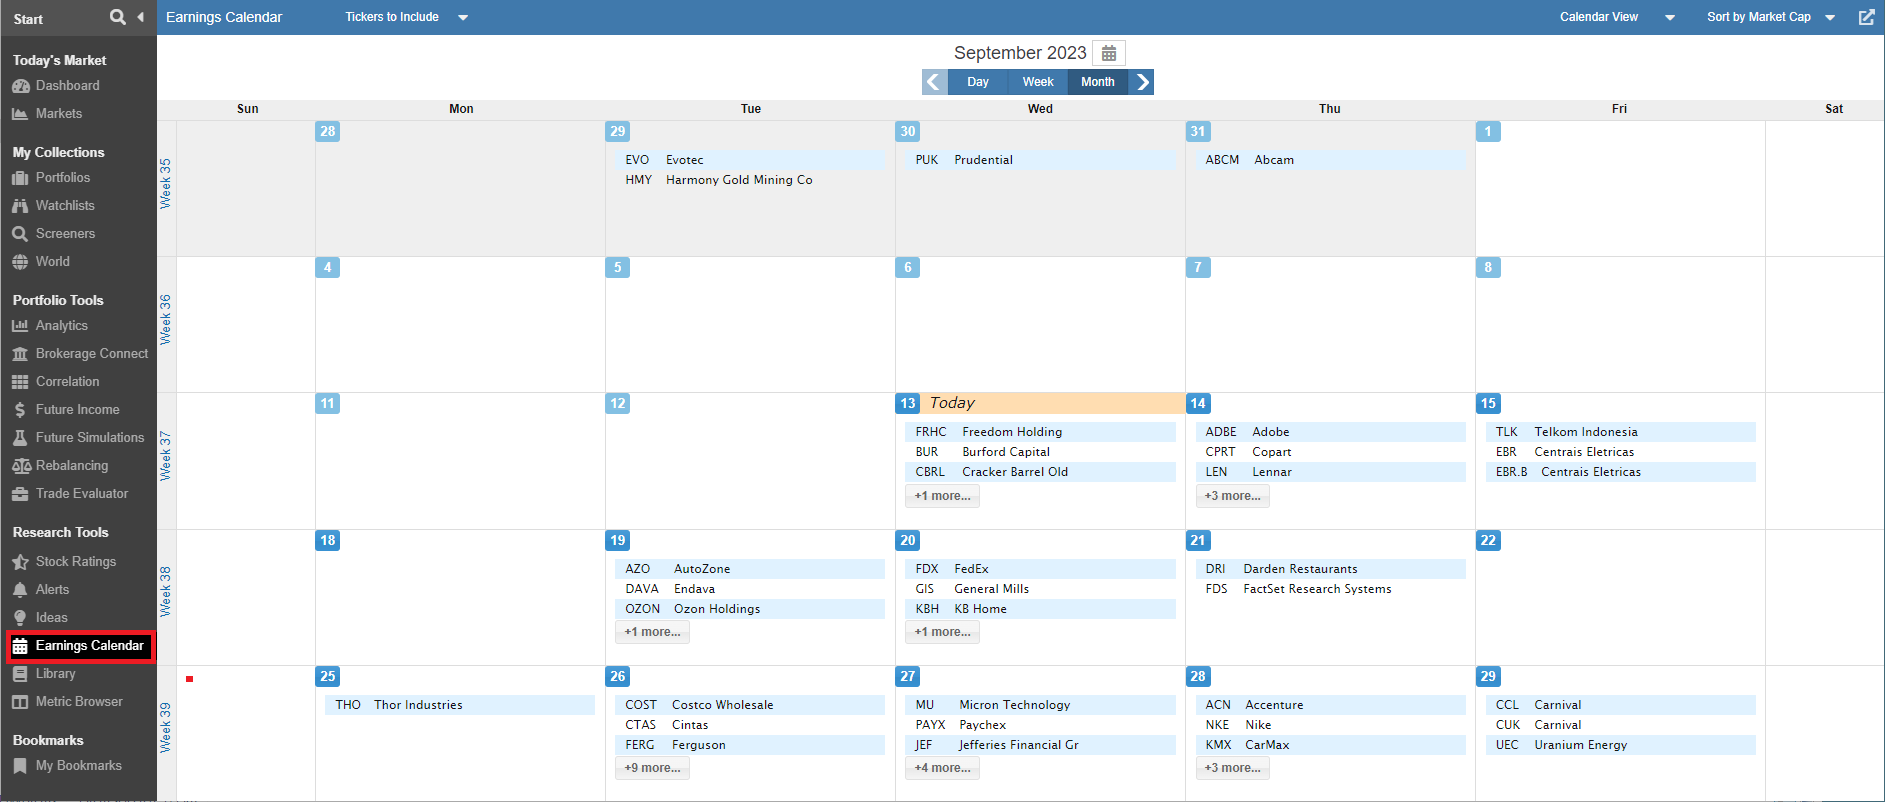Viewport: 1885px width, 802px height.
Task: Open the THO Thor Industries entry
Action: tap(460, 705)
